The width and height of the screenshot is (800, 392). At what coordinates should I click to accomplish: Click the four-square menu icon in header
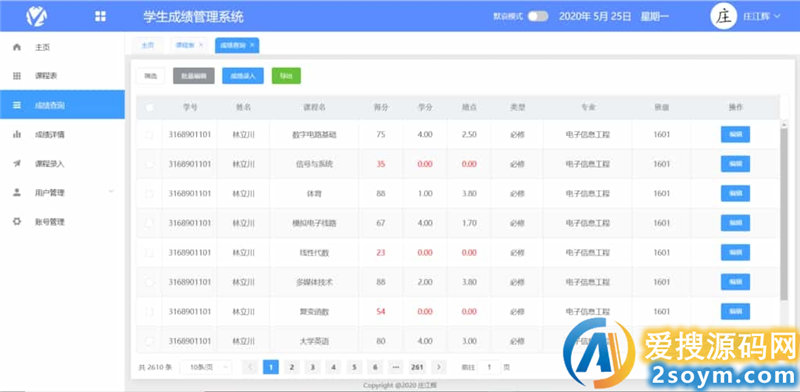coord(101,16)
